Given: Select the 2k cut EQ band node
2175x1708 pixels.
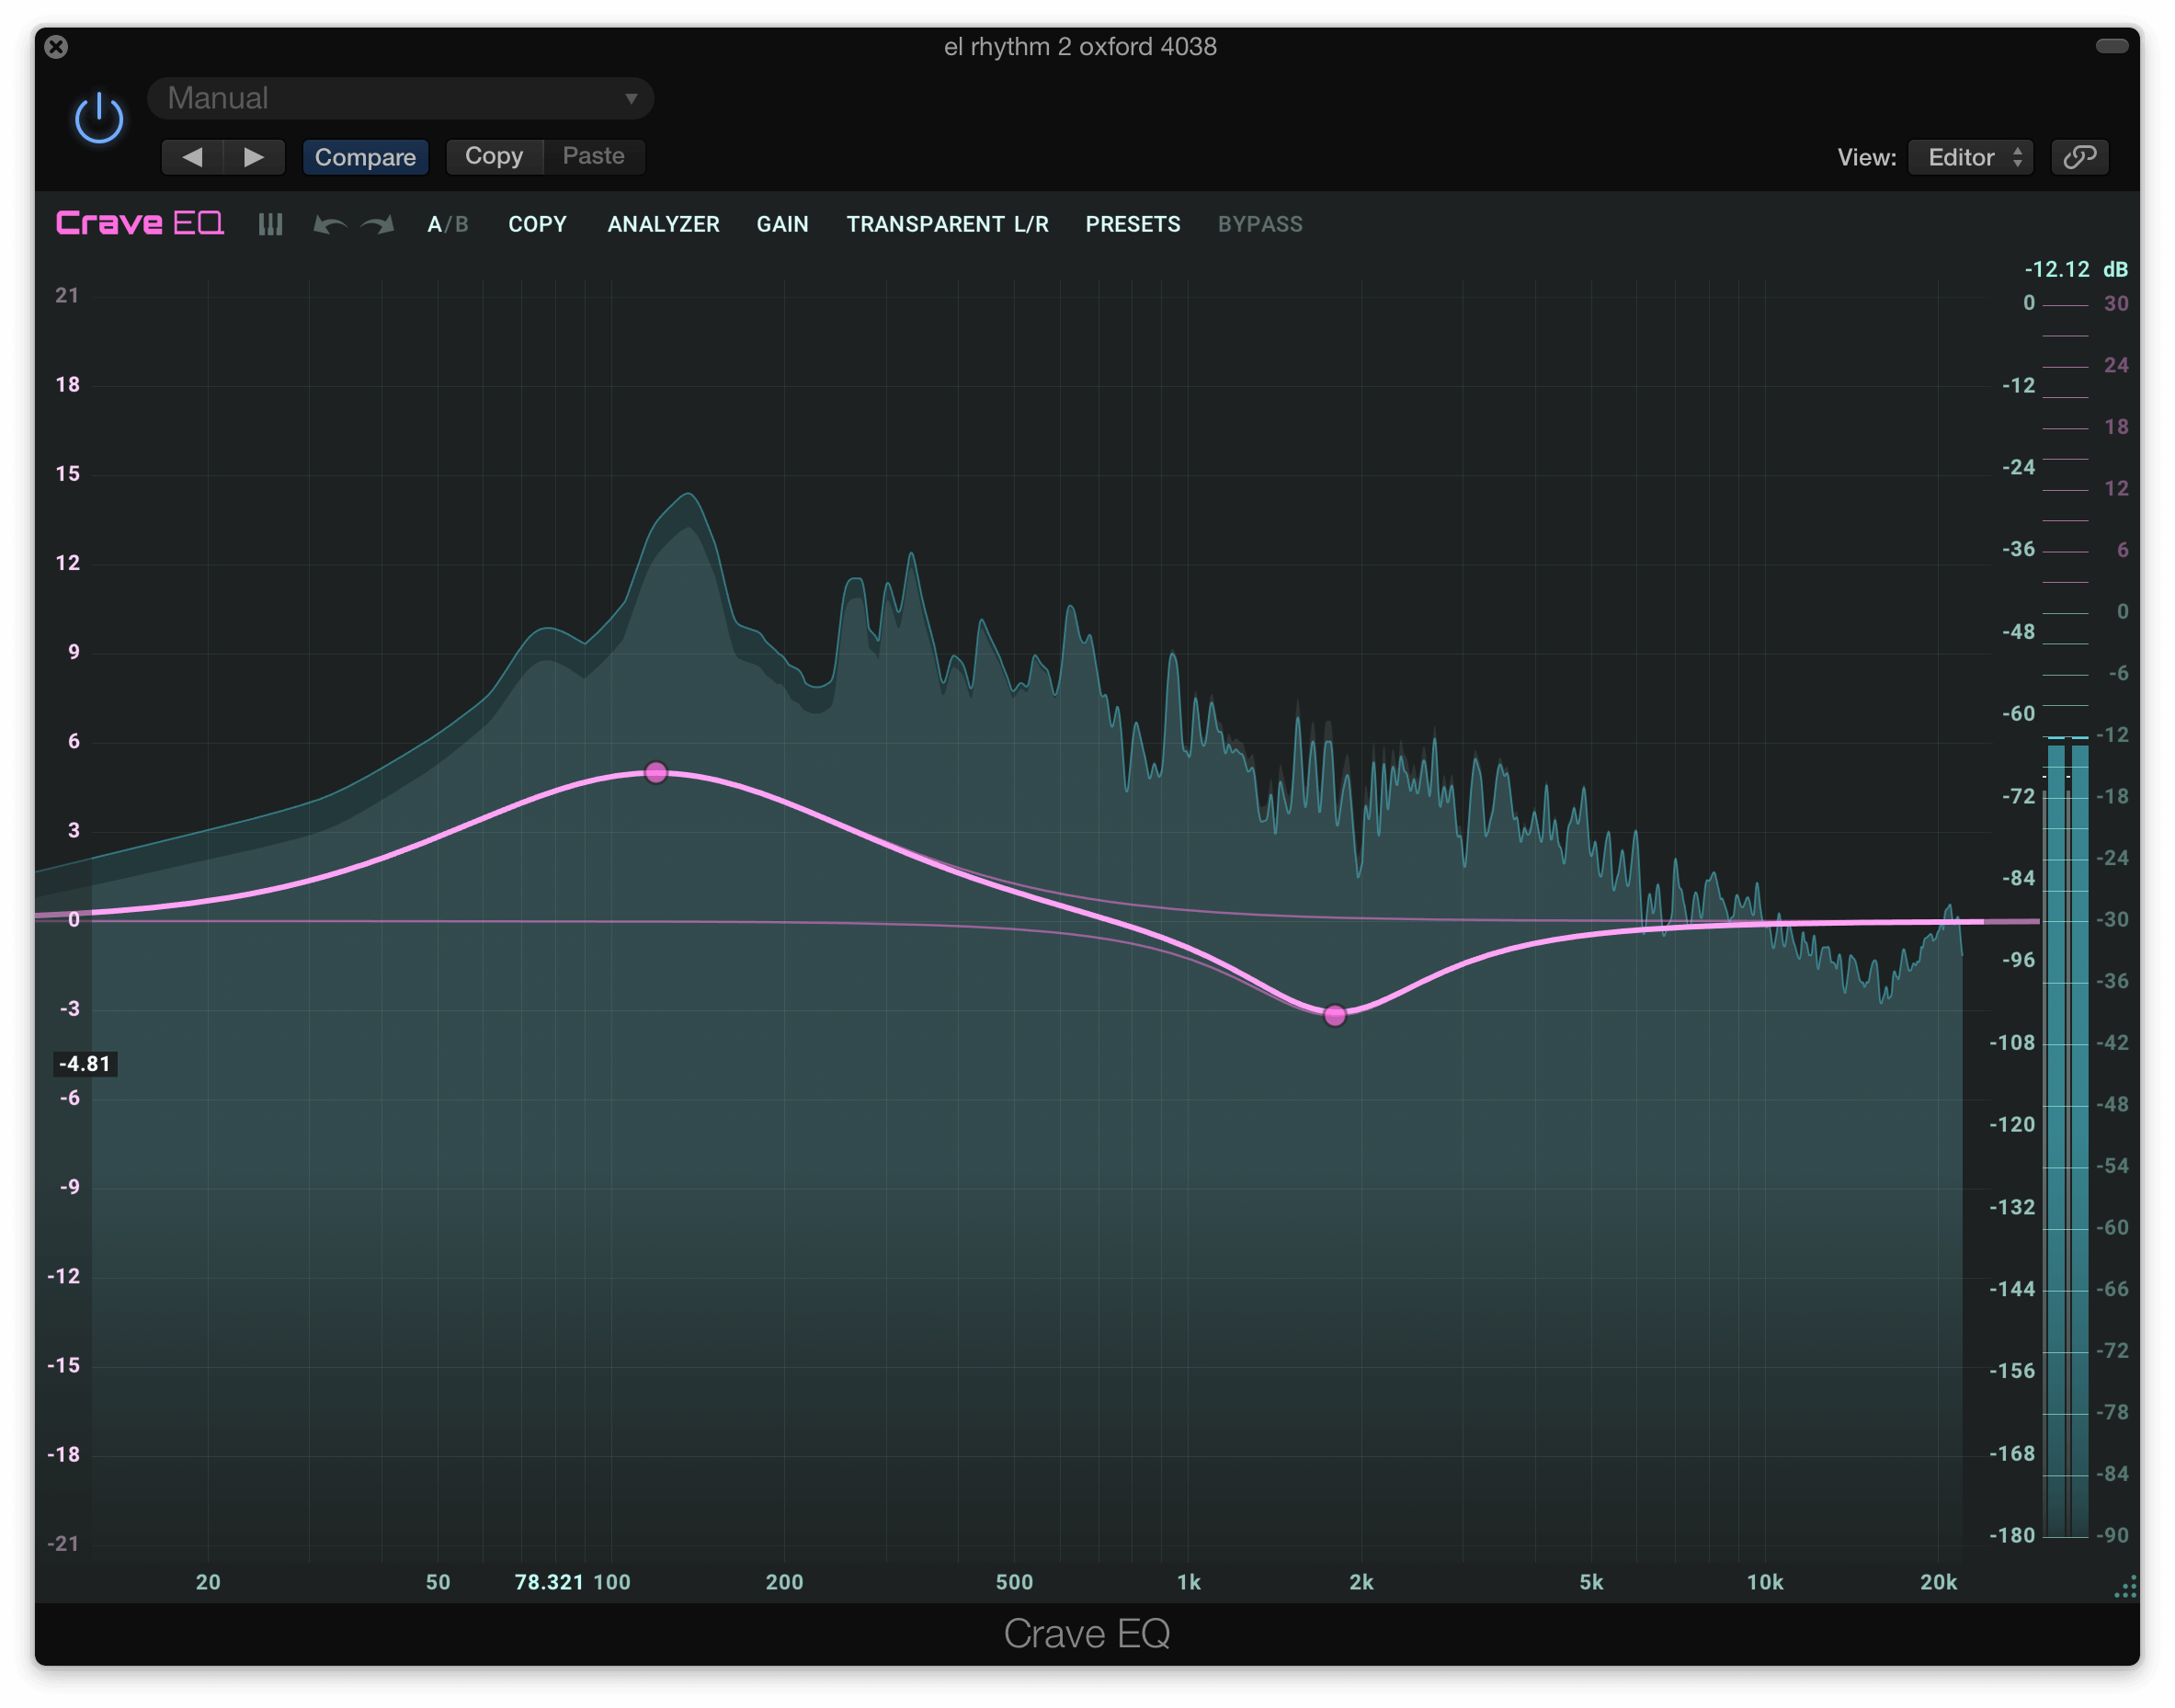Looking at the screenshot, I should pyautogui.click(x=1335, y=1016).
